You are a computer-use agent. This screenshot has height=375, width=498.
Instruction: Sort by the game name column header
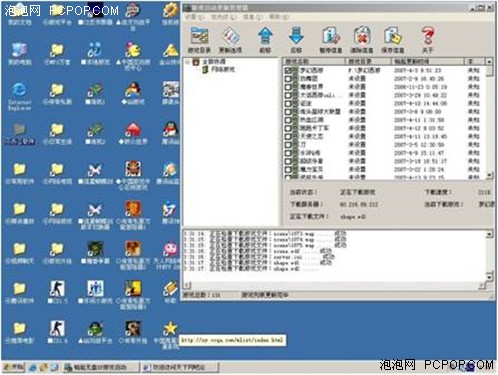point(314,61)
